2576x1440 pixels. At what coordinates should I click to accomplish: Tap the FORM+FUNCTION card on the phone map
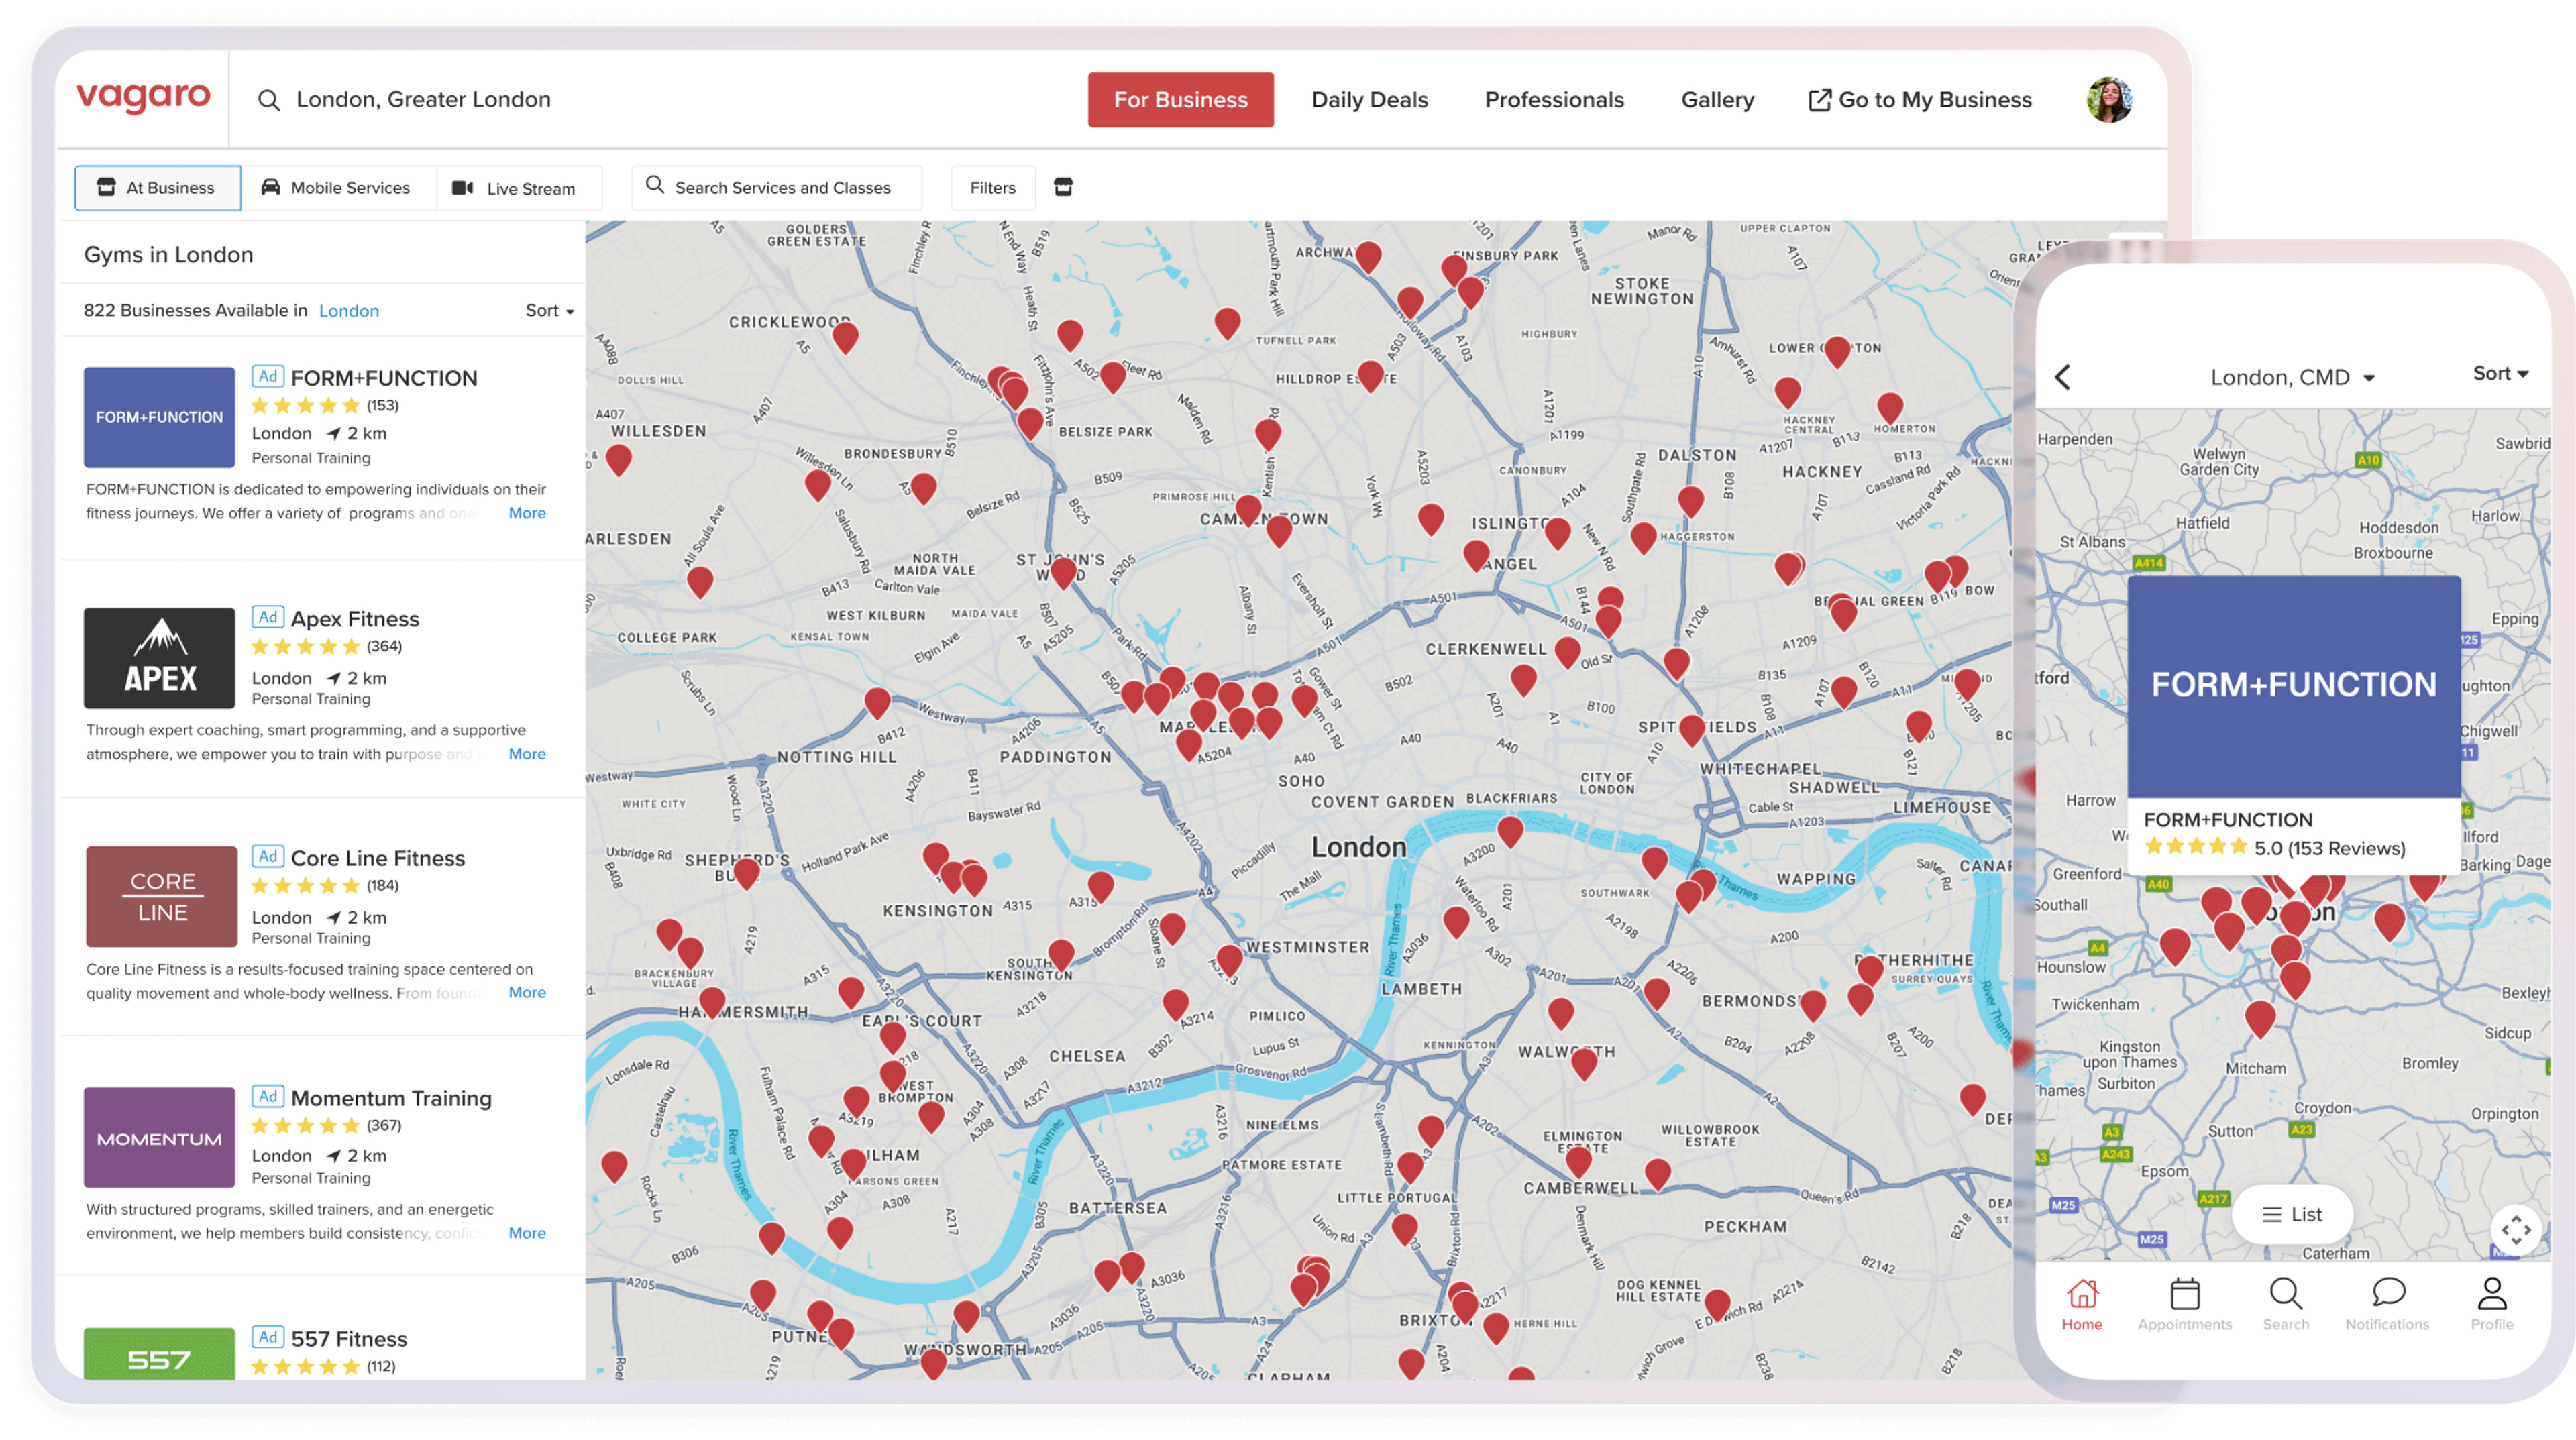tap(2293, 724)
